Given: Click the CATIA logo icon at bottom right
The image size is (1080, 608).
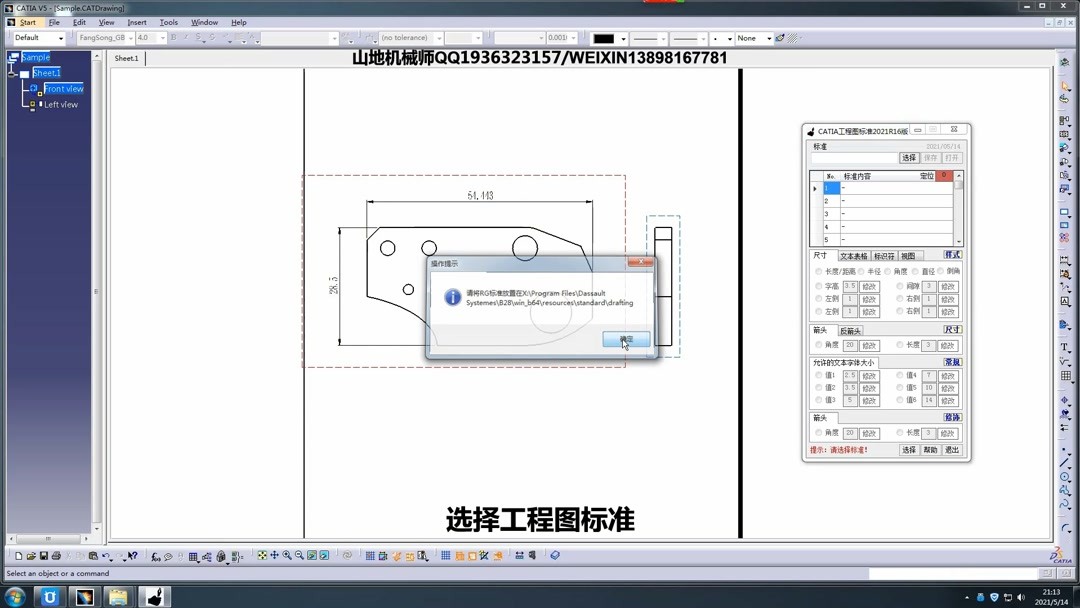Looking at the screenshot, I should pyautogui.click(x=1059, y=557).
